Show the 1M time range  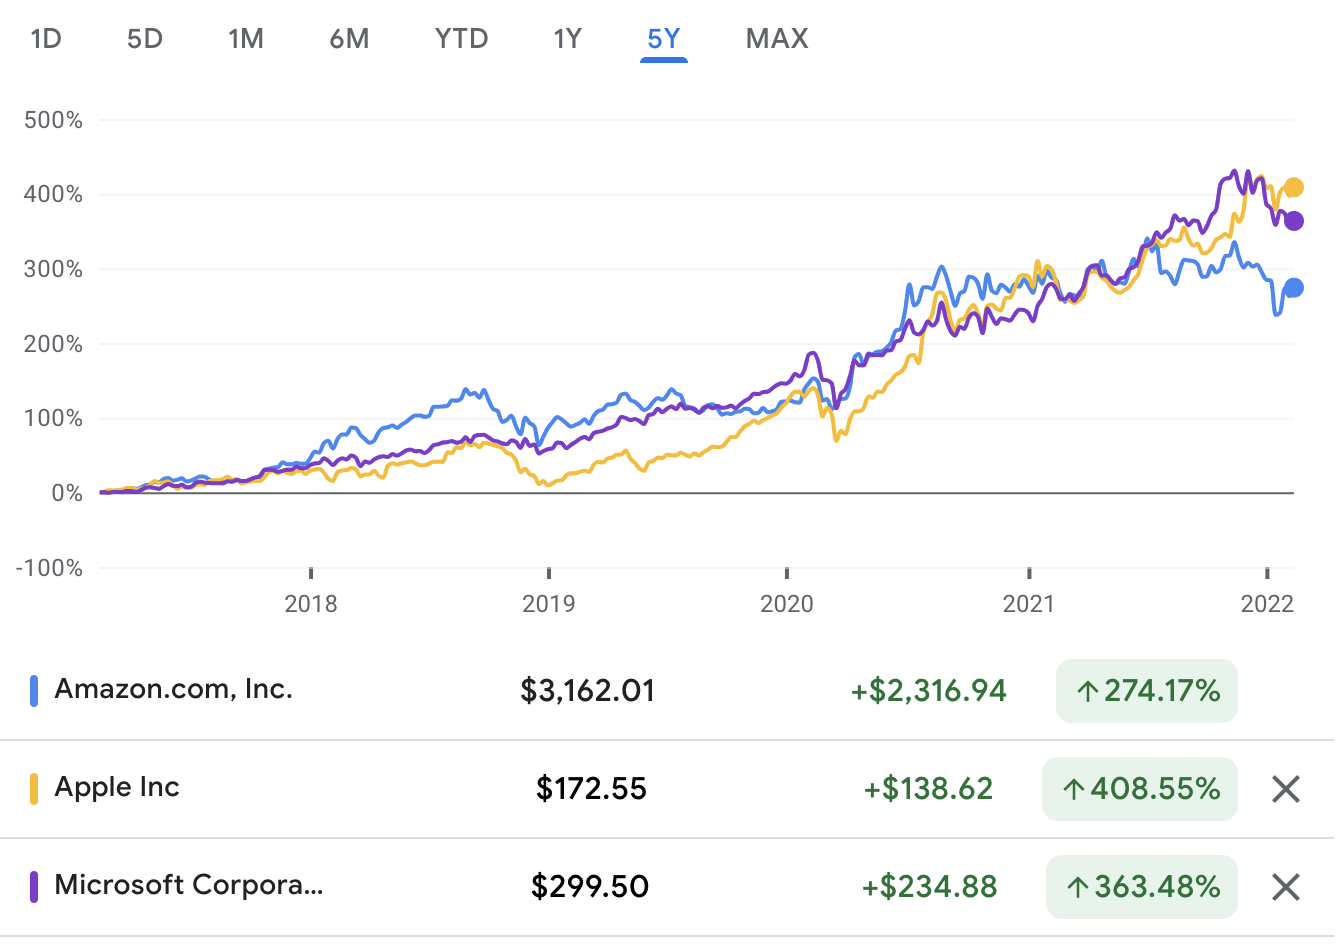click(x=246, y=39)
